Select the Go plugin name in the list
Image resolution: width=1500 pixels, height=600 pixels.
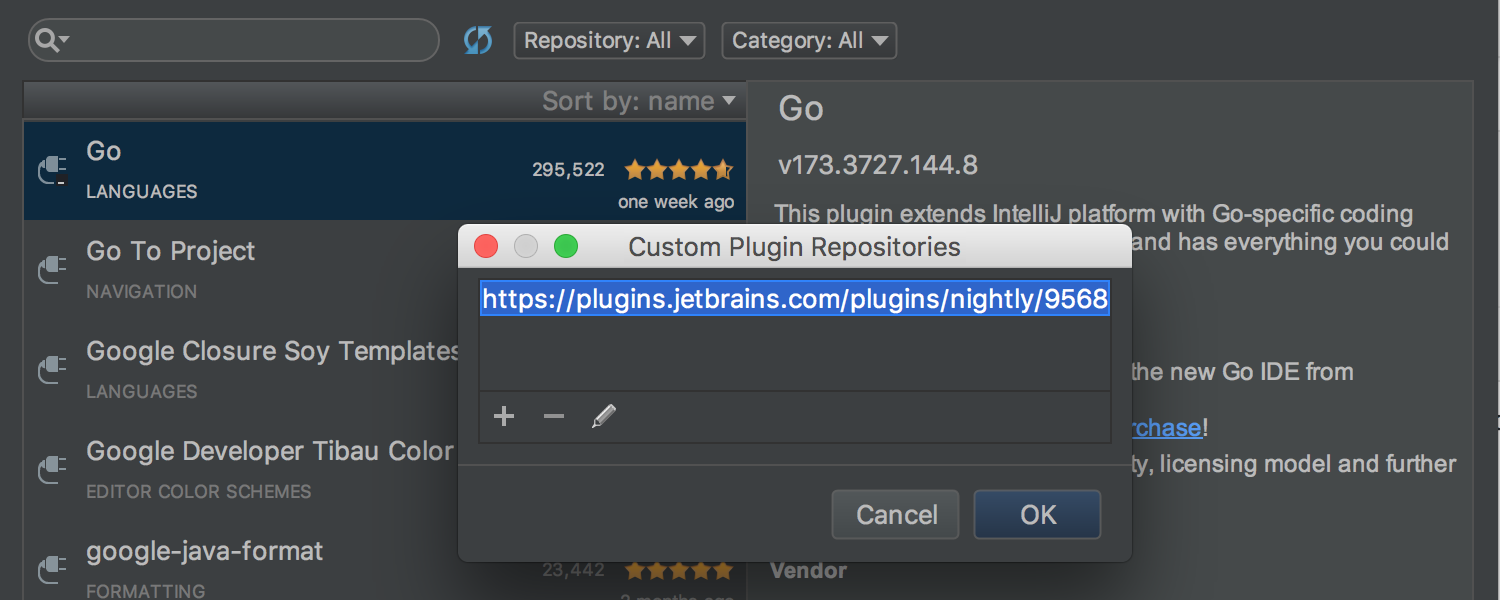104,151
